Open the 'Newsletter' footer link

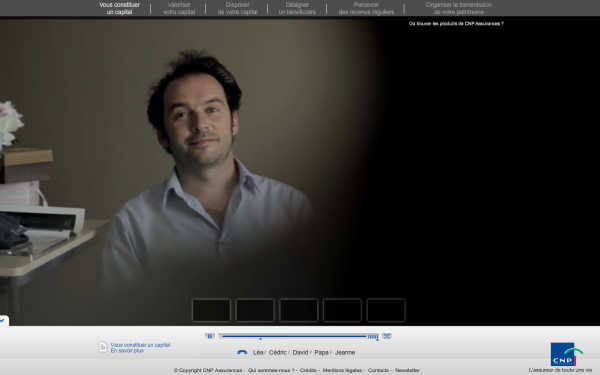407,370
